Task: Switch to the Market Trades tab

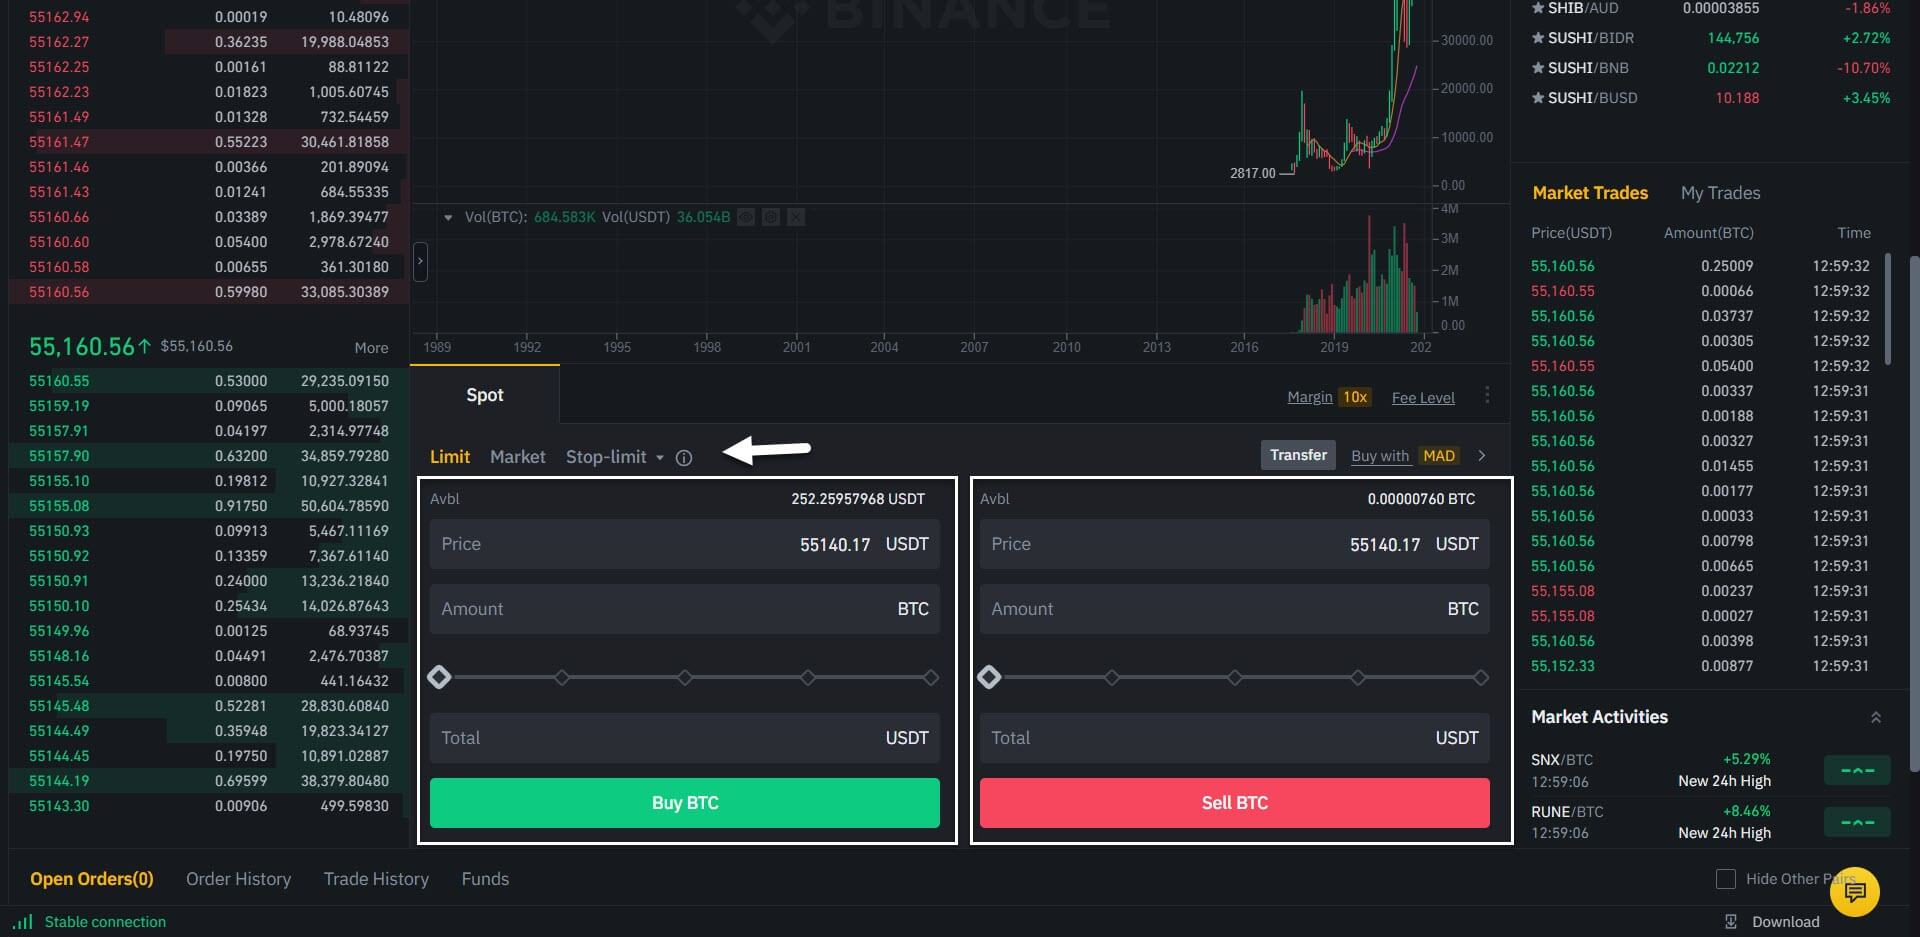Action: (x=1590, y=193)
